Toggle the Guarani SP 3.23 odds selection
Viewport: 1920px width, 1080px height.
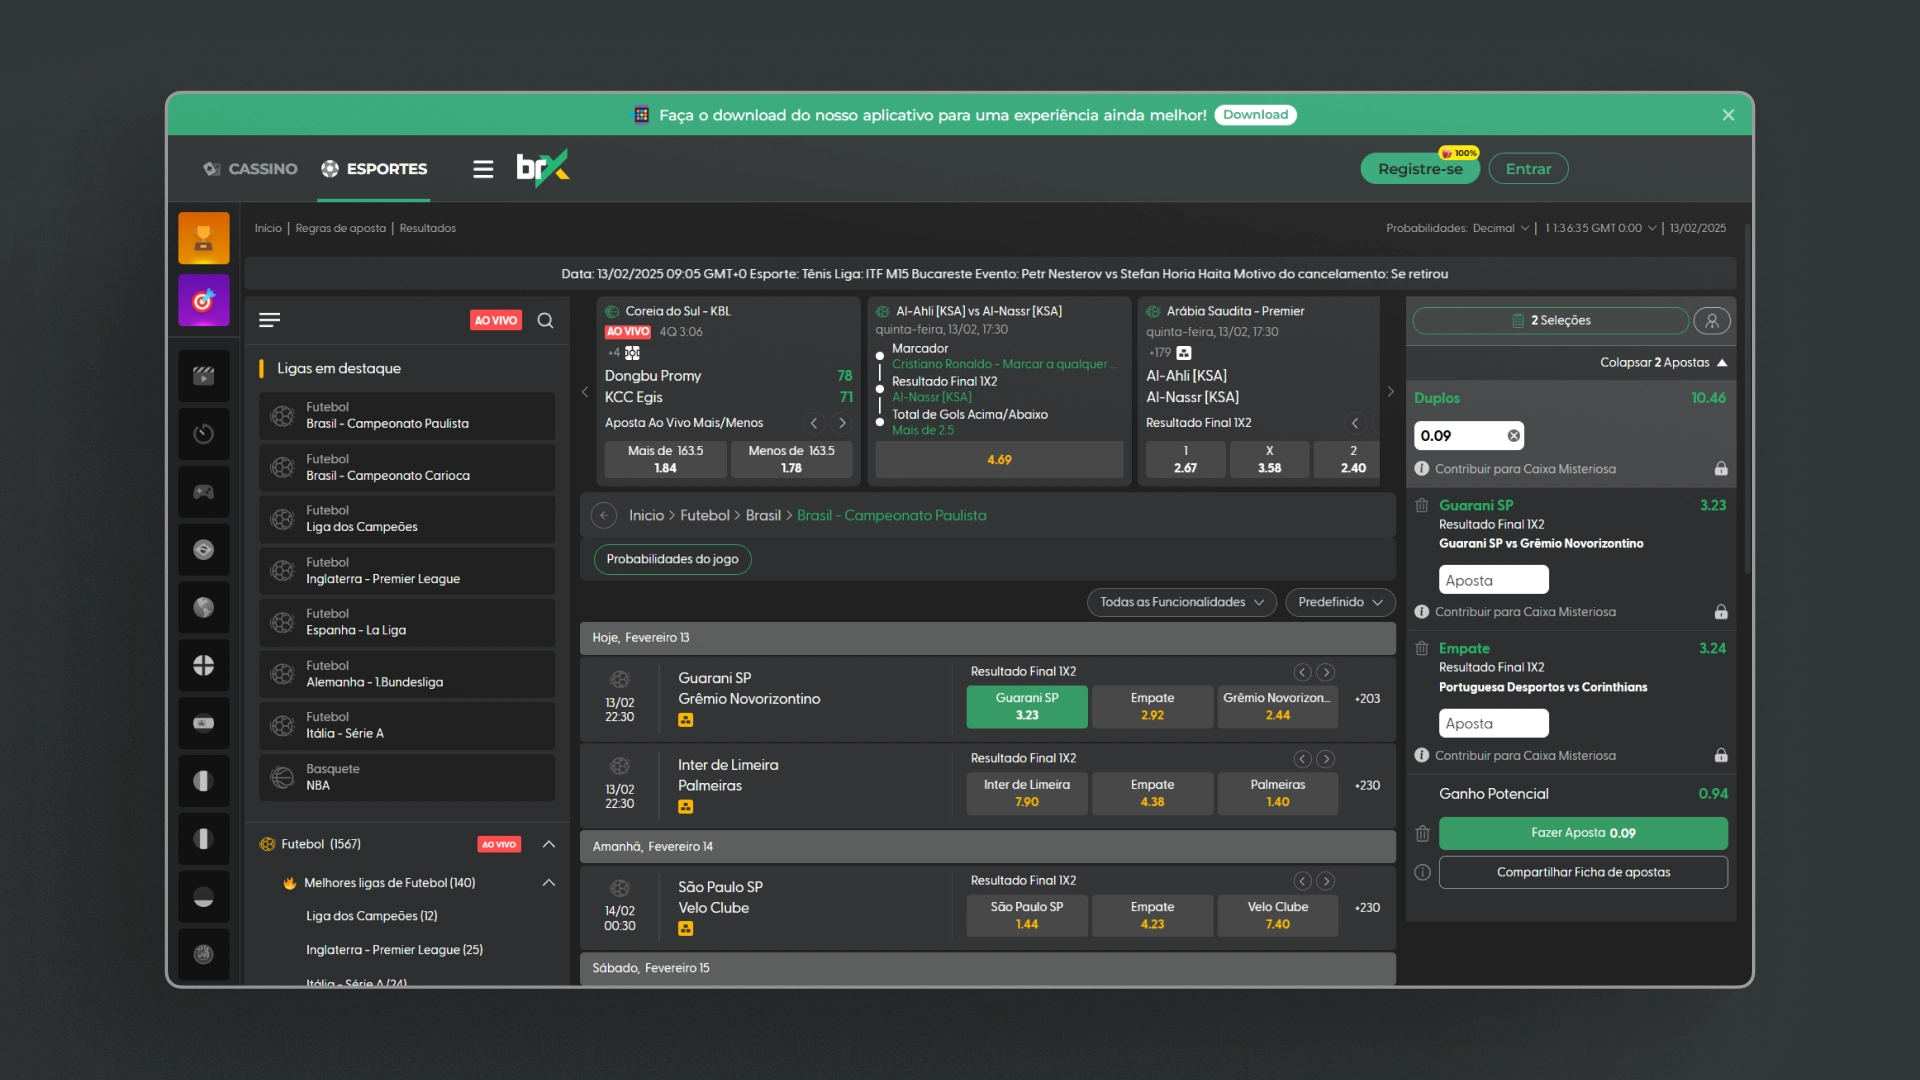(1026, 706)
